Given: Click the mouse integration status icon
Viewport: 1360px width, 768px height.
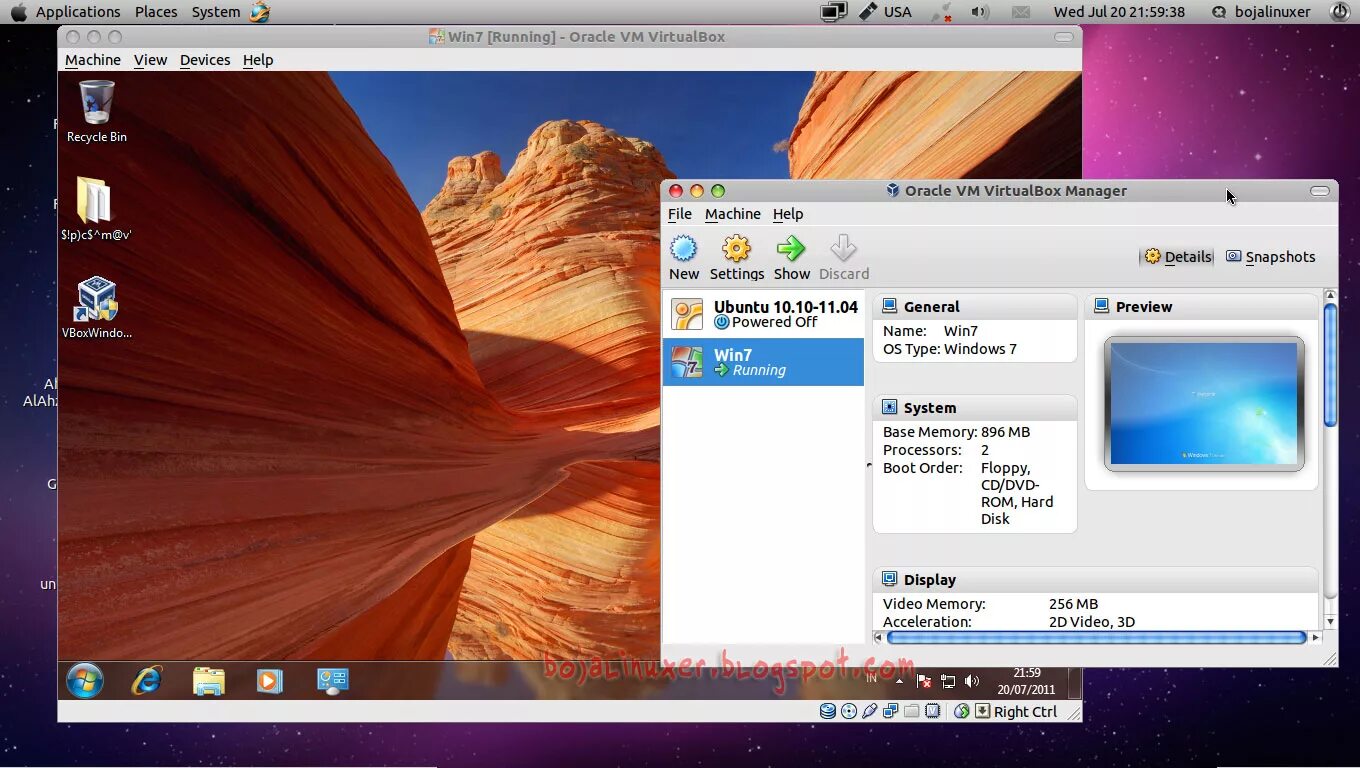Looking at the screenshot, I should pos(962,711).
